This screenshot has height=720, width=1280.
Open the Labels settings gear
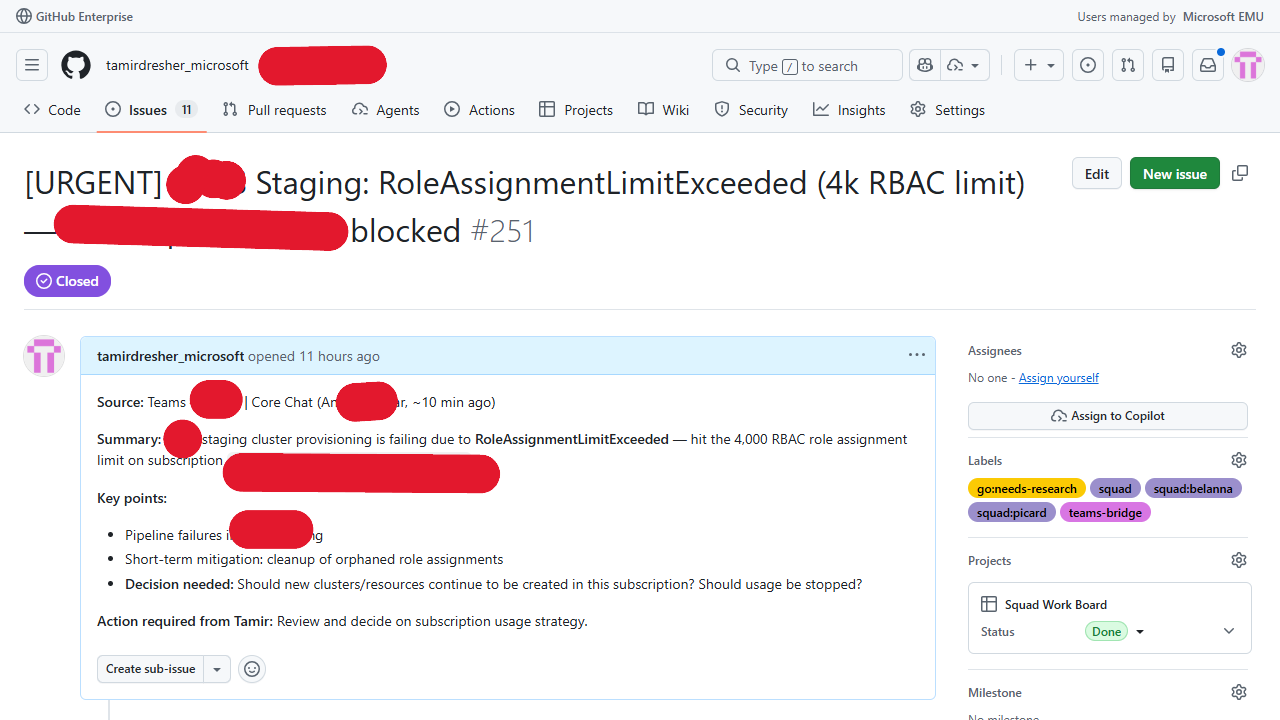(x=1238, y=459)
